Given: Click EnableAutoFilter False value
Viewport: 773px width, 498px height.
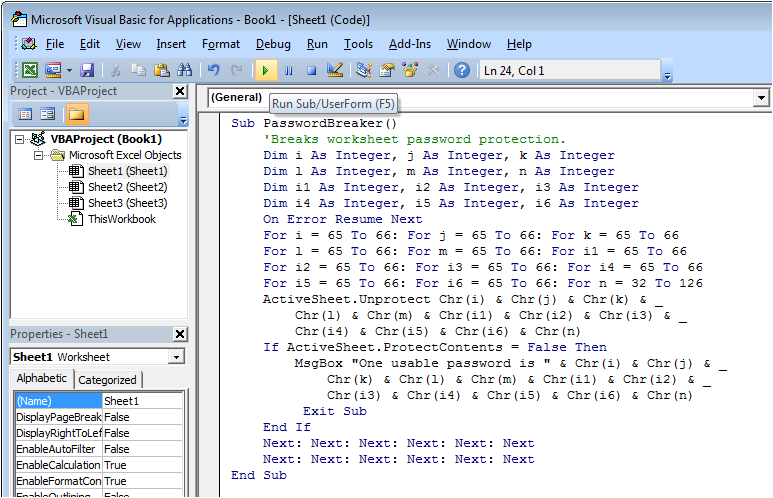Looking at the screenshot, I should [x=142, y=449].
